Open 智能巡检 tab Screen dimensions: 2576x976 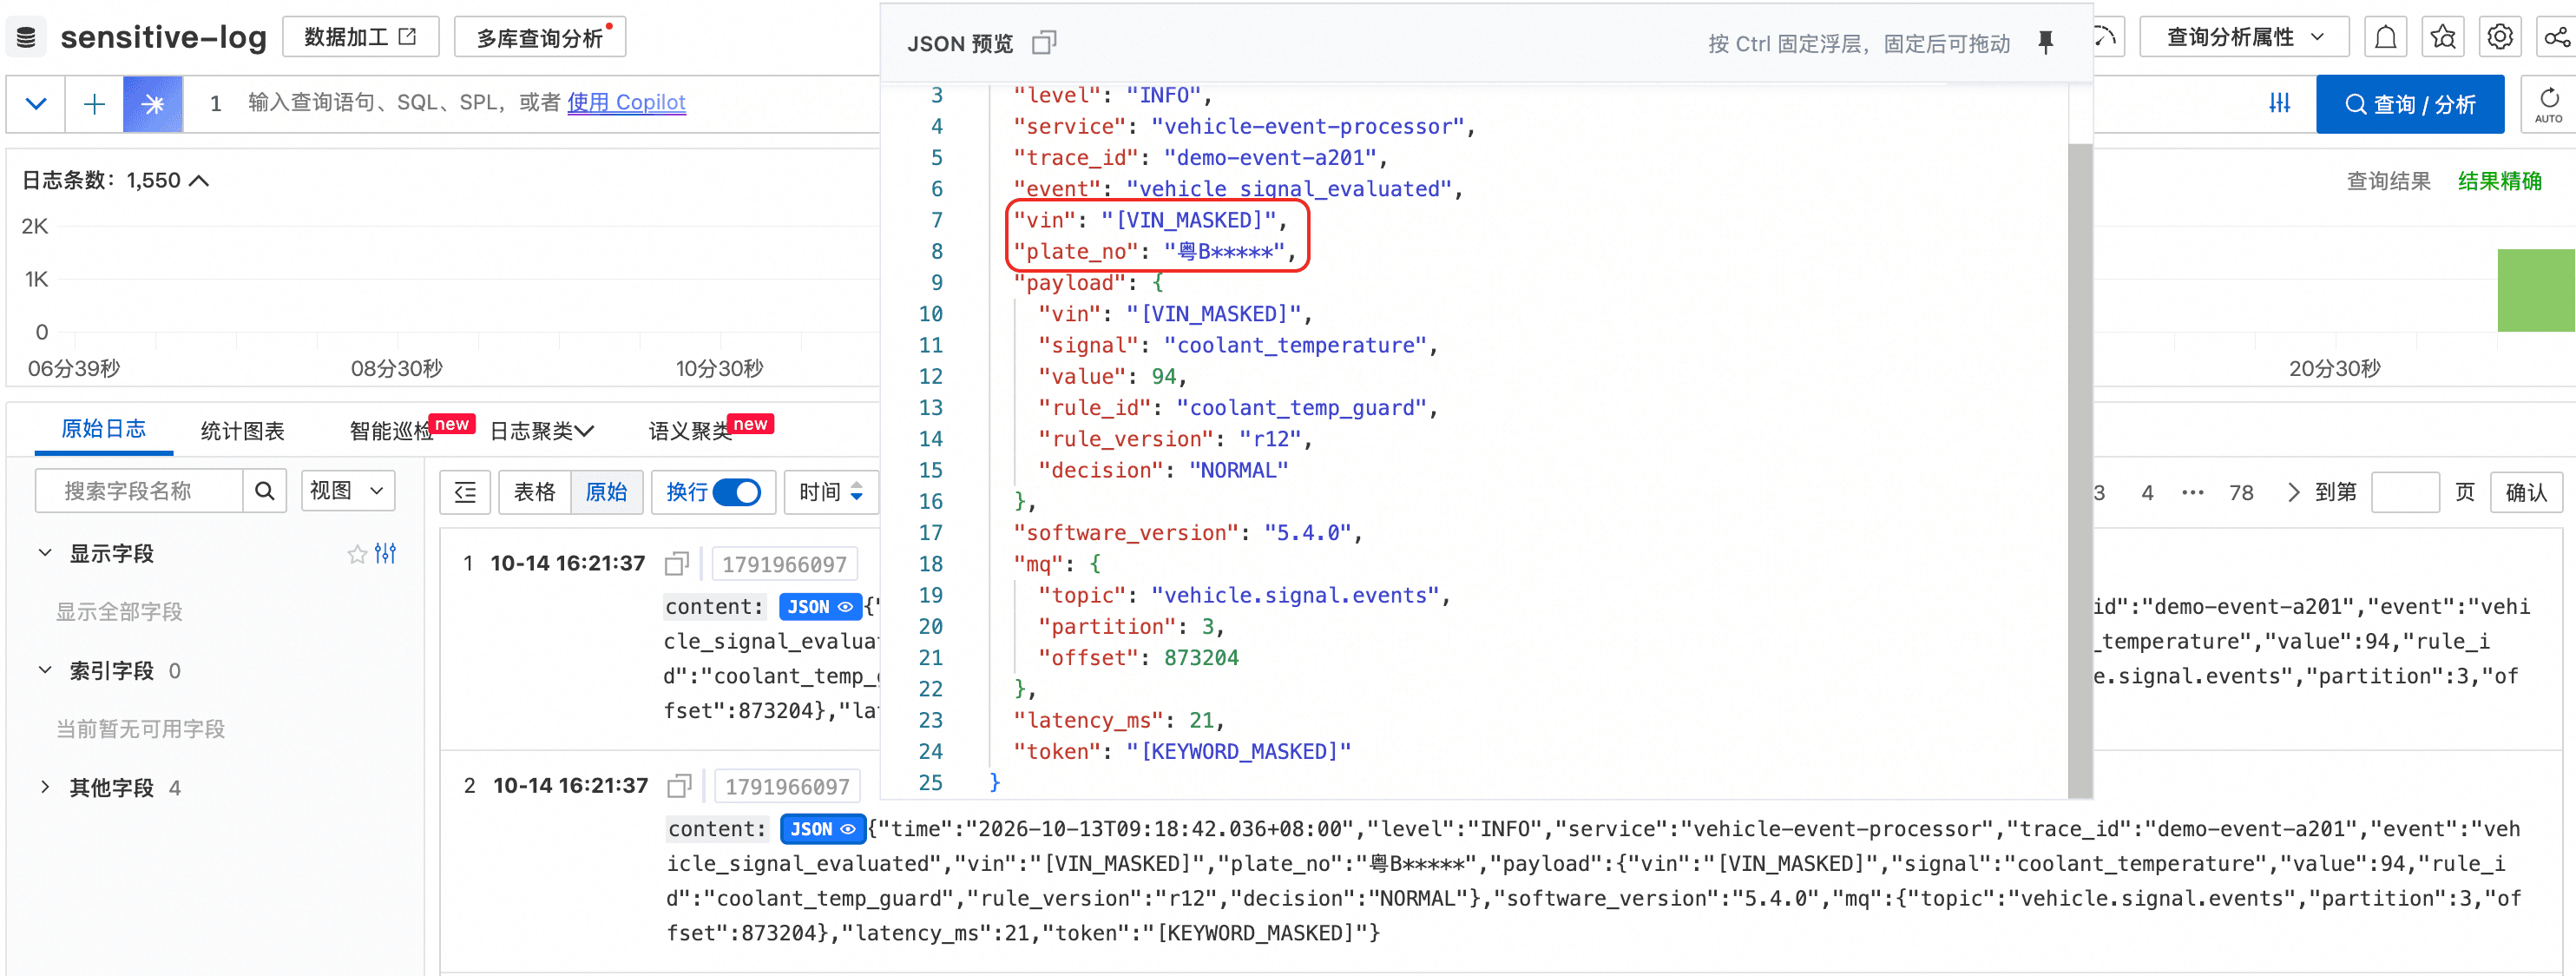[x=391, y=431]
